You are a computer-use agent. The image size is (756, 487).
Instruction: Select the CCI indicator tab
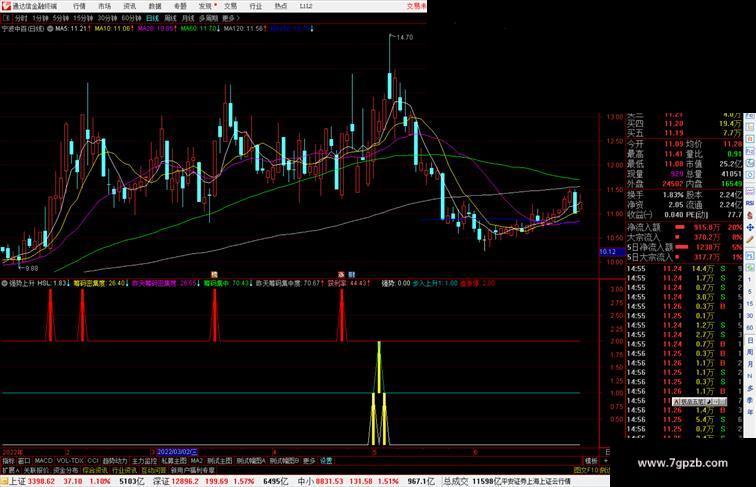coord(93,461)
